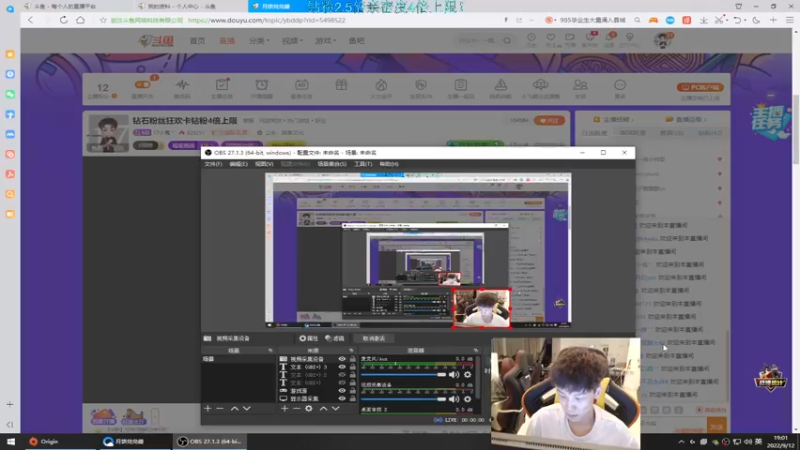Open Windows Start menu
The width and height of the screenshot is (800, 450).
10,441
